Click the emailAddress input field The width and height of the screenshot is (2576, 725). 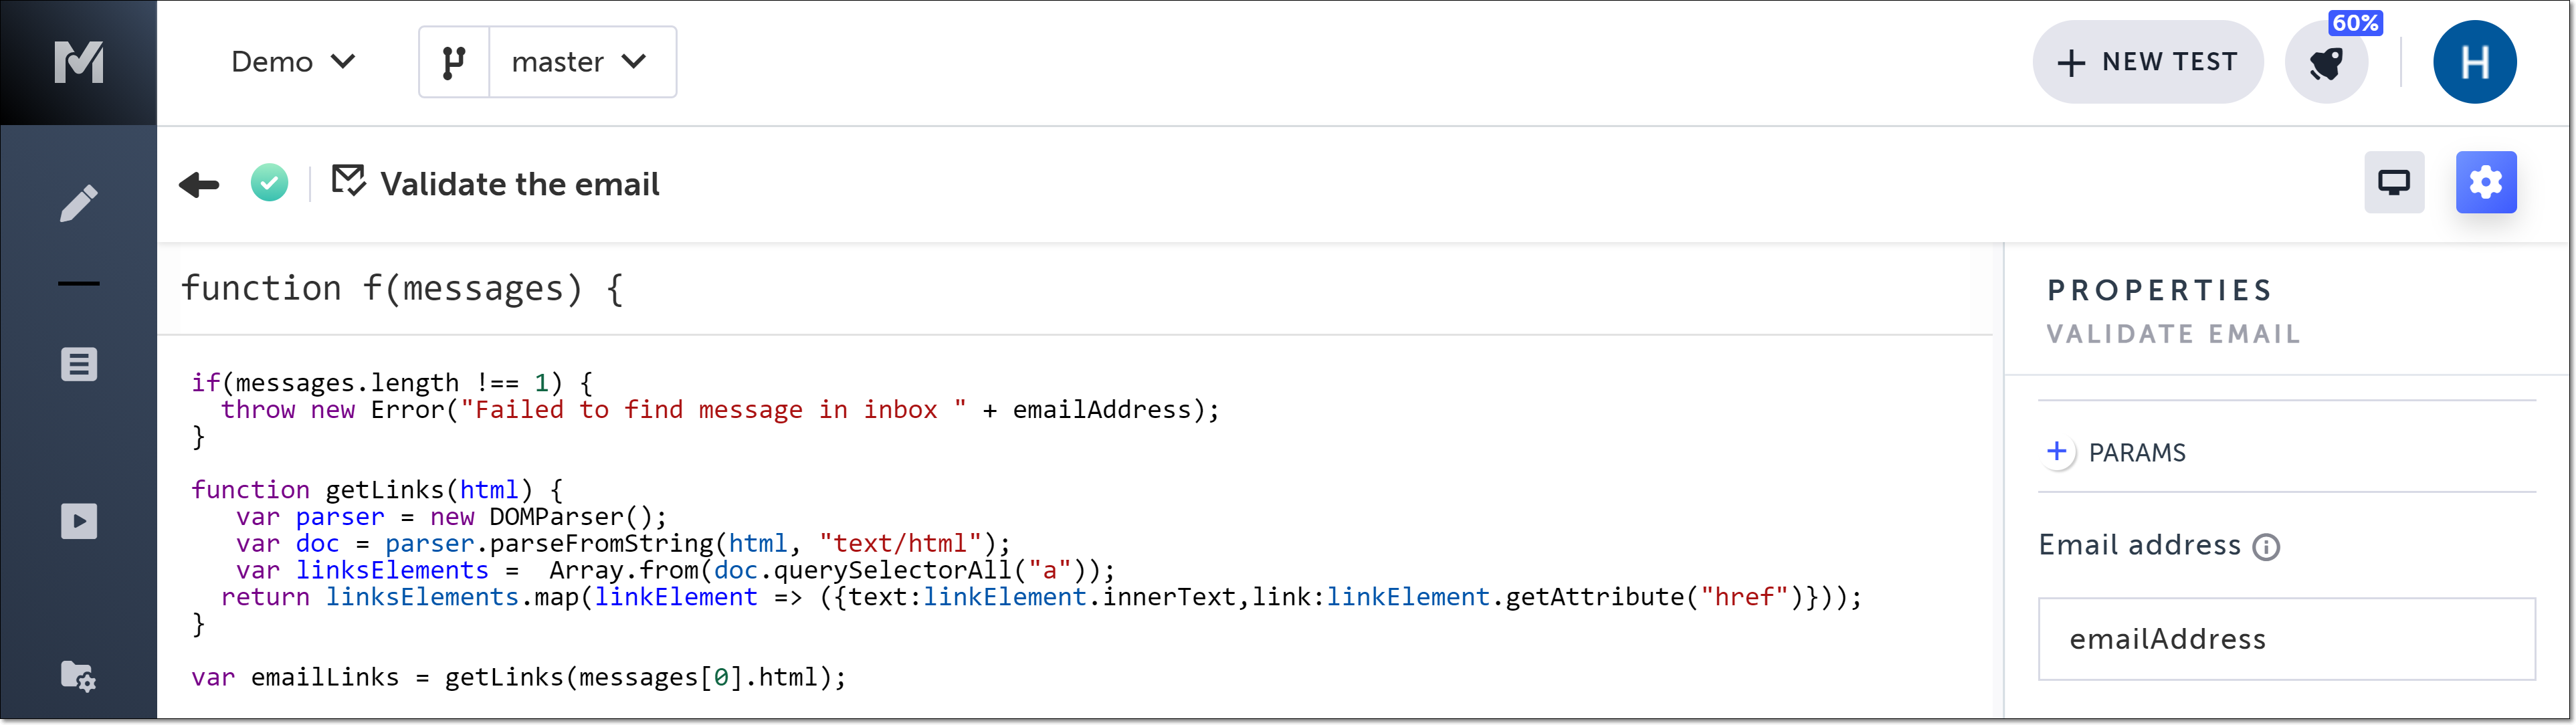click(2285, 639)
